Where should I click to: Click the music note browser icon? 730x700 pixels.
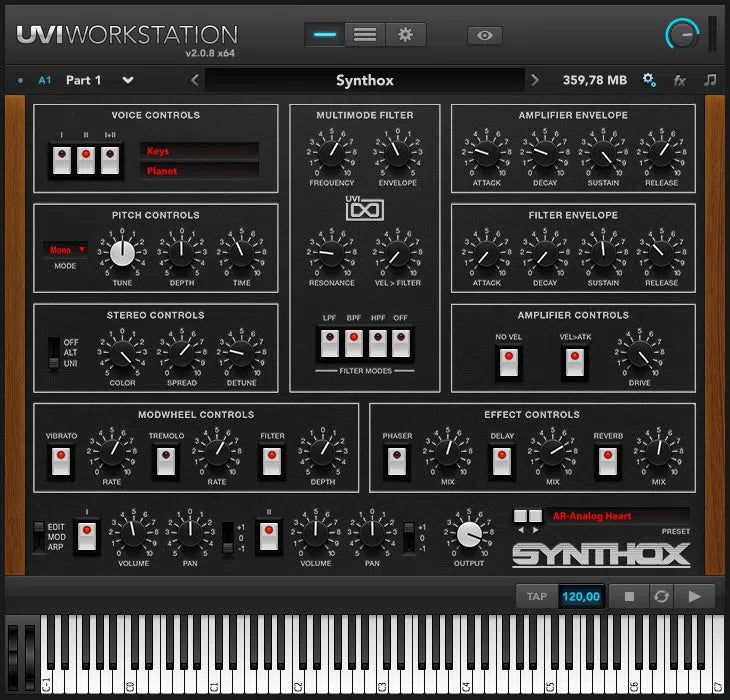click(710, 80)
